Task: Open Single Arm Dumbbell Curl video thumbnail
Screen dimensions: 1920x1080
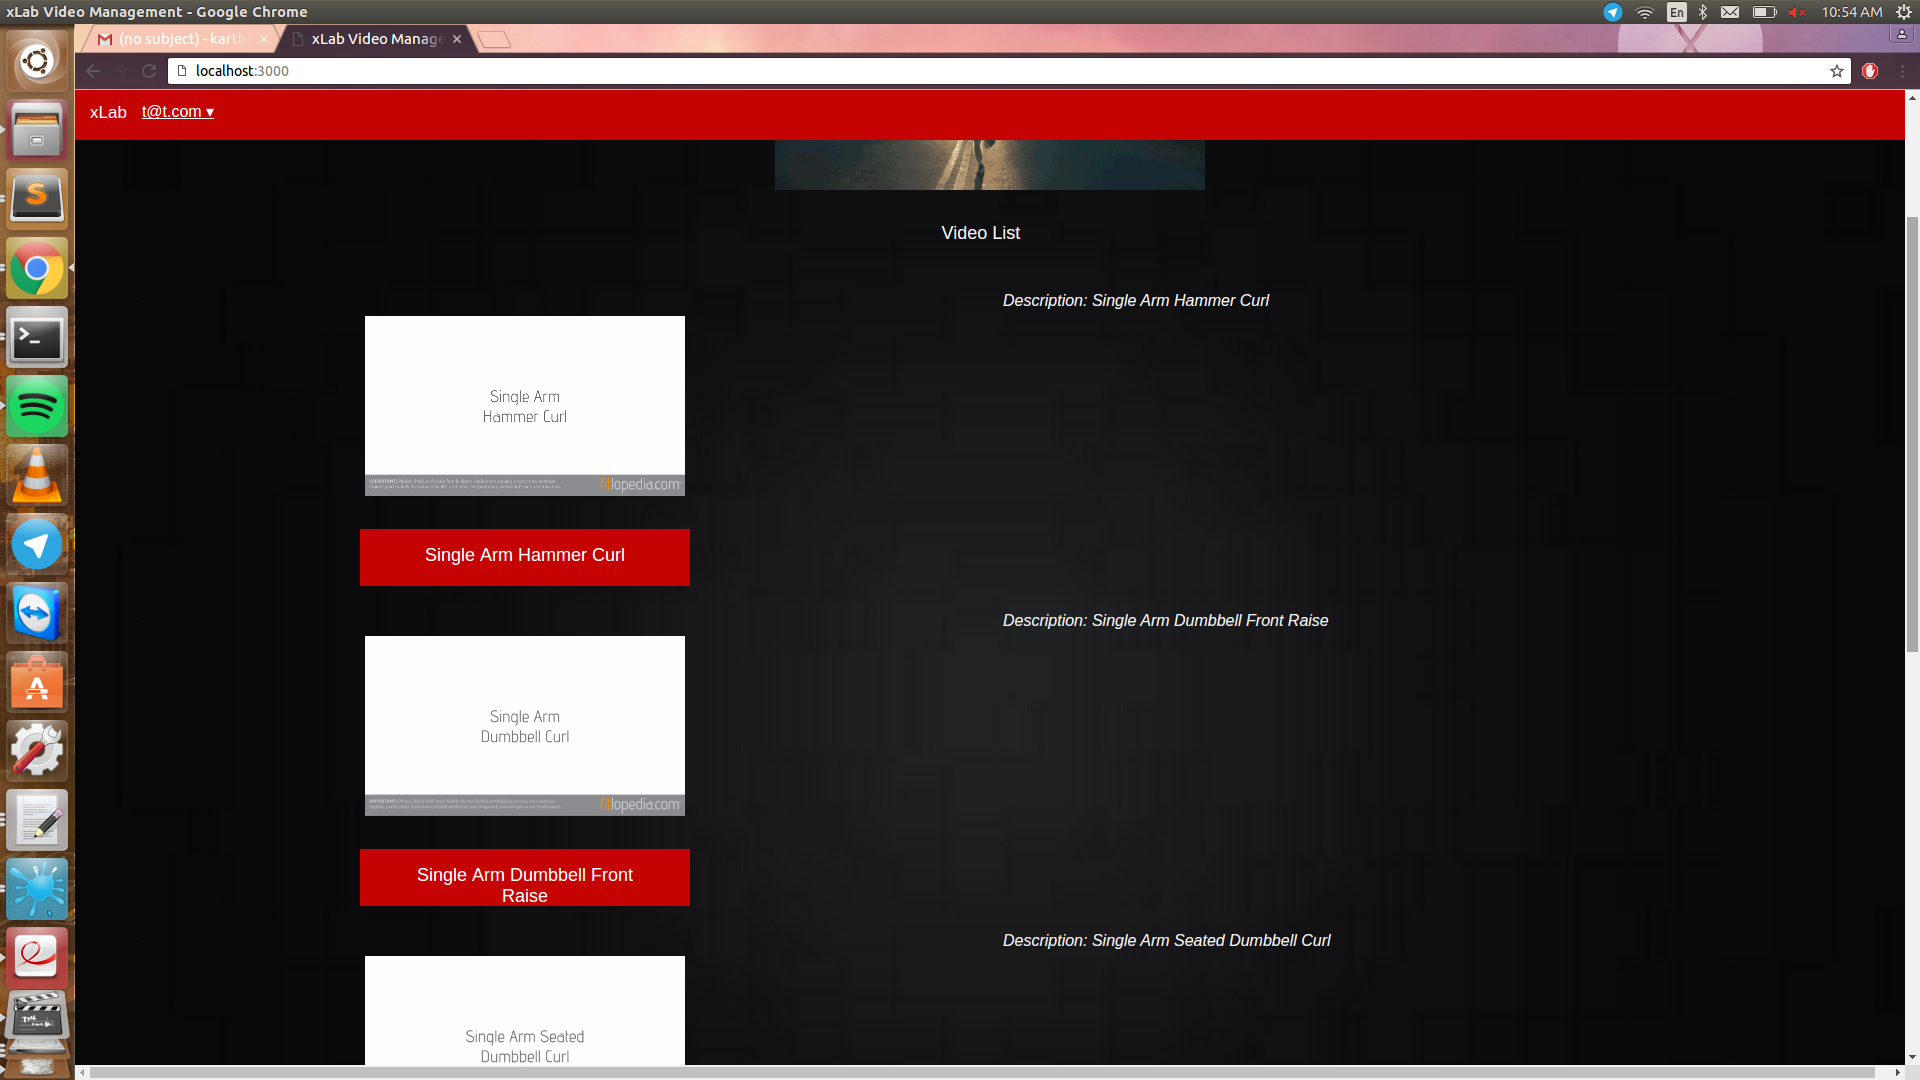Action: pos(524,726)
